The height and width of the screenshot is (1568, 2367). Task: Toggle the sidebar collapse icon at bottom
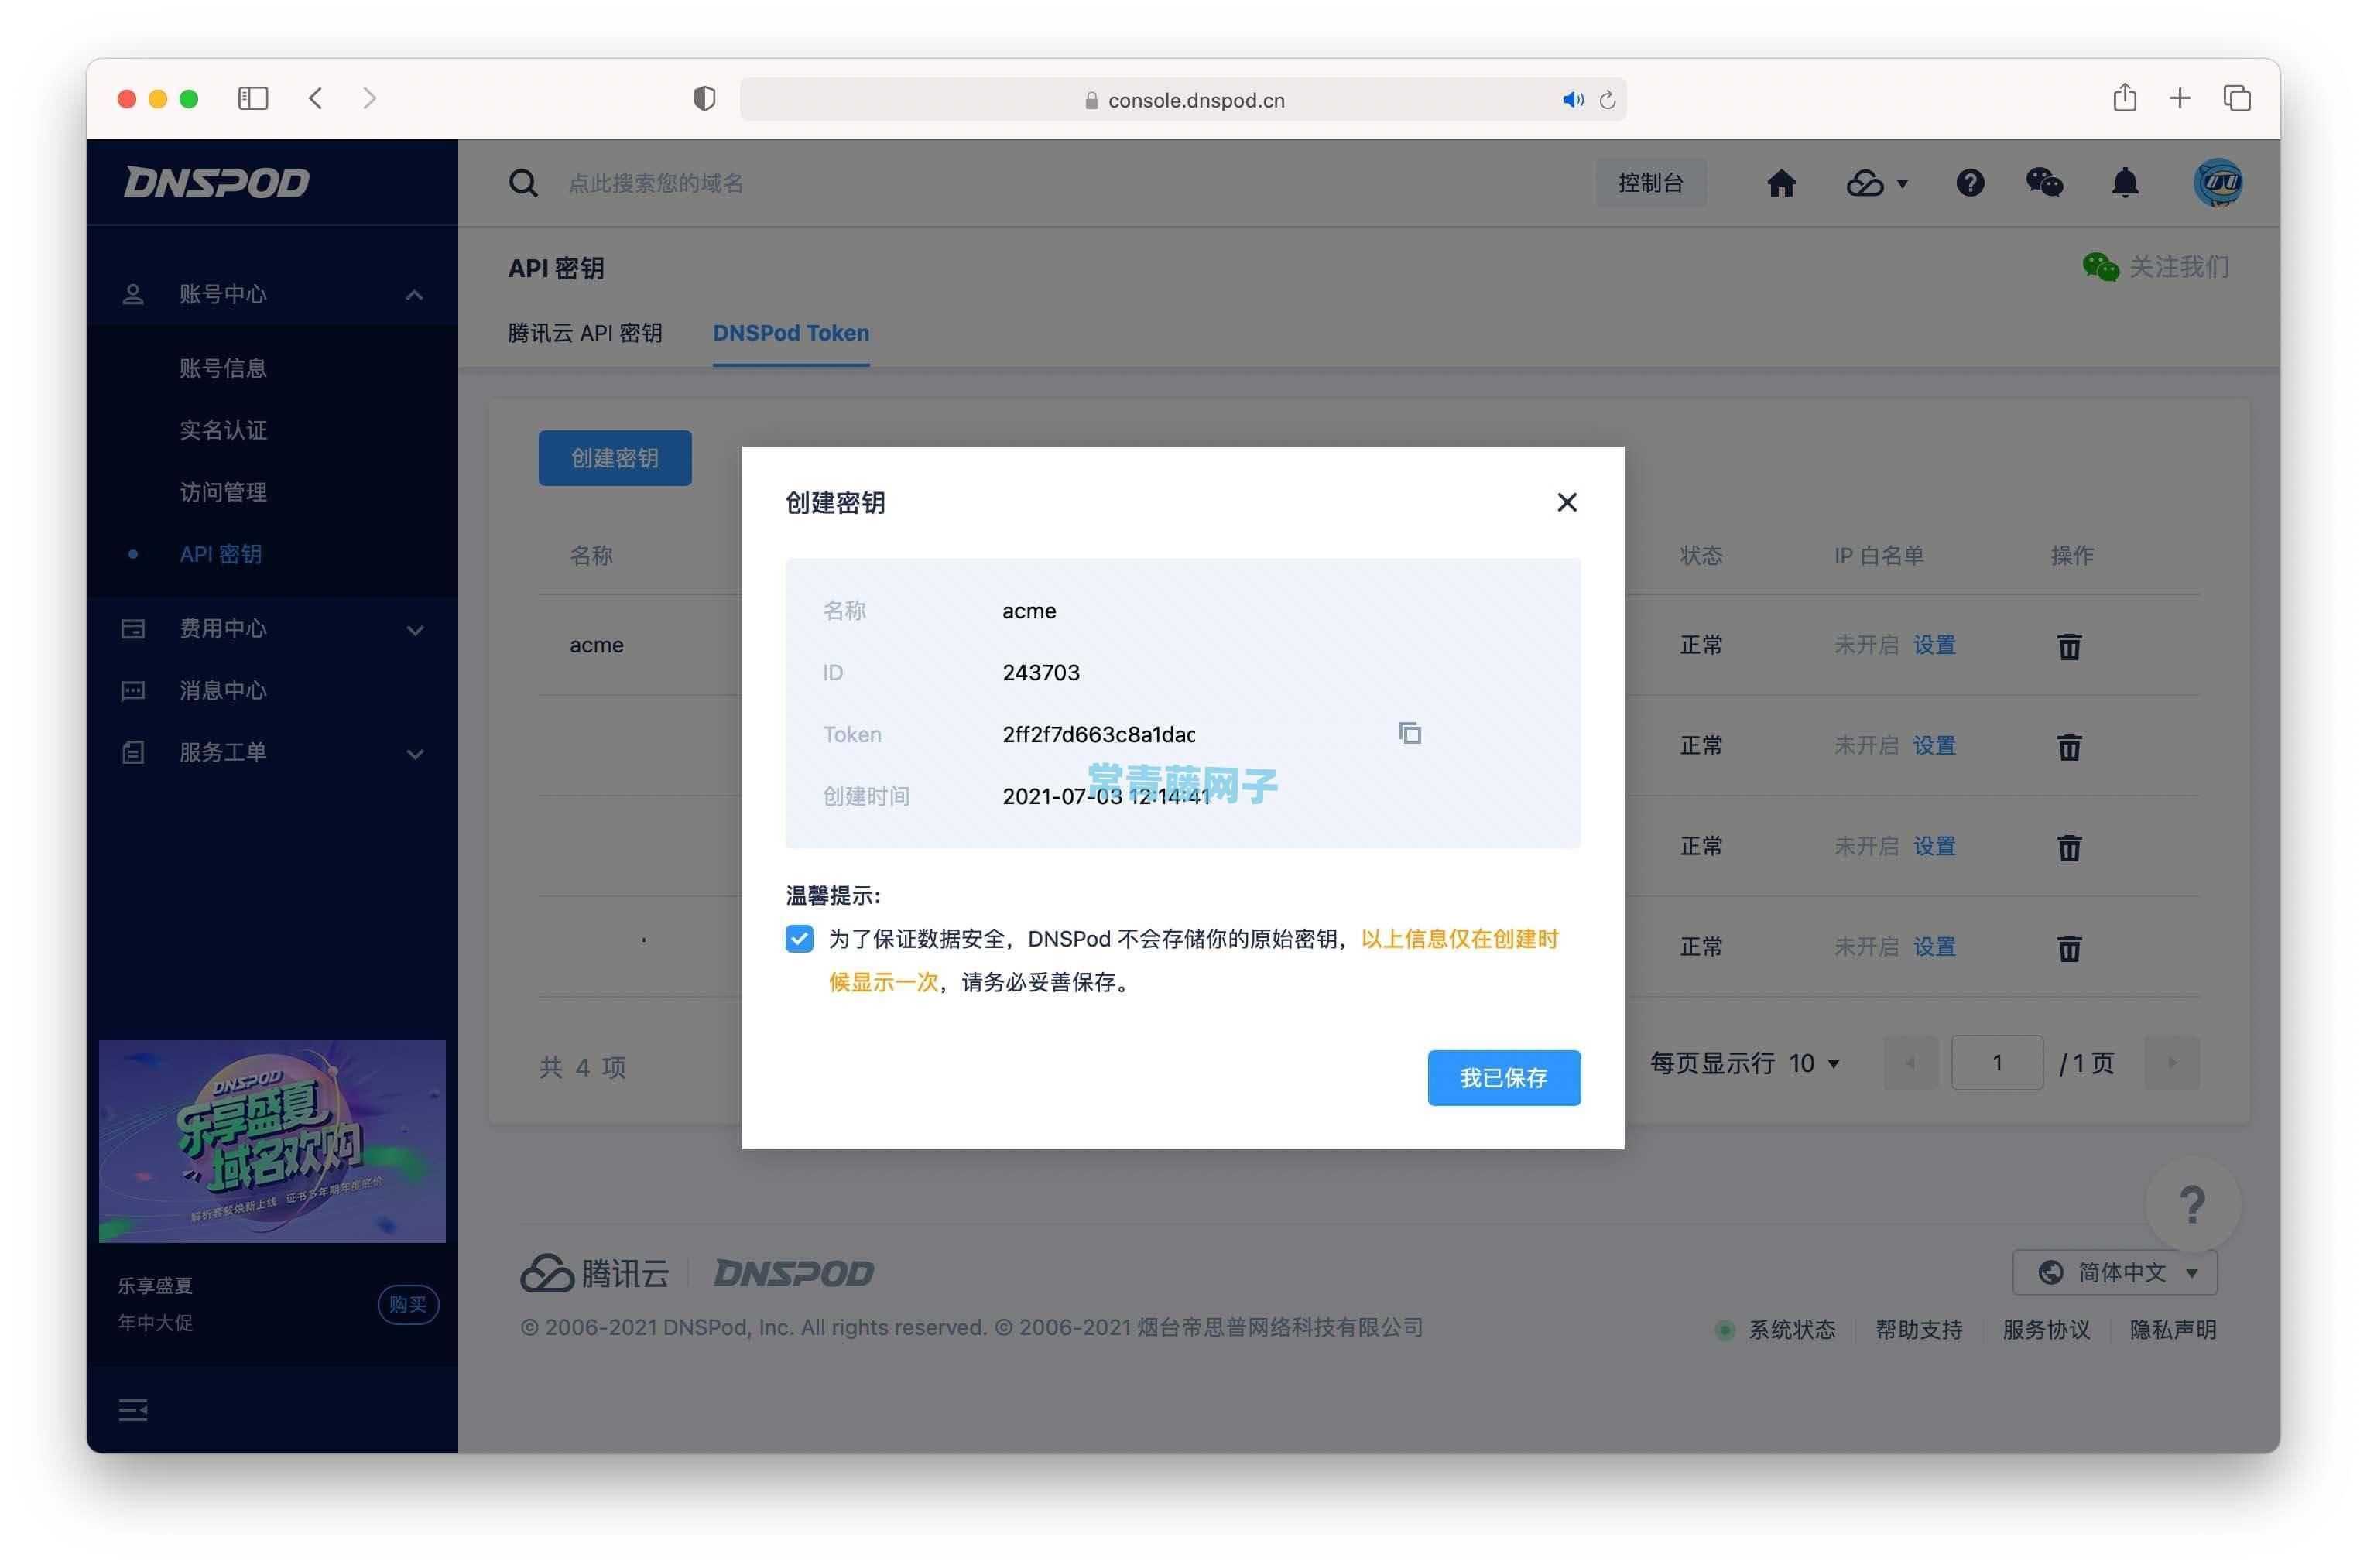click(133, 1410)
